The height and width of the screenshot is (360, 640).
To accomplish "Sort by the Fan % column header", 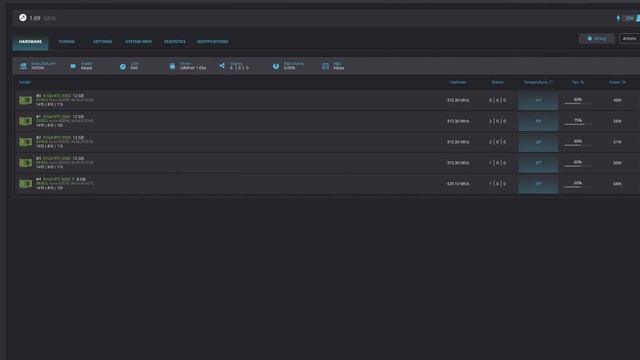I will point(578,82).
